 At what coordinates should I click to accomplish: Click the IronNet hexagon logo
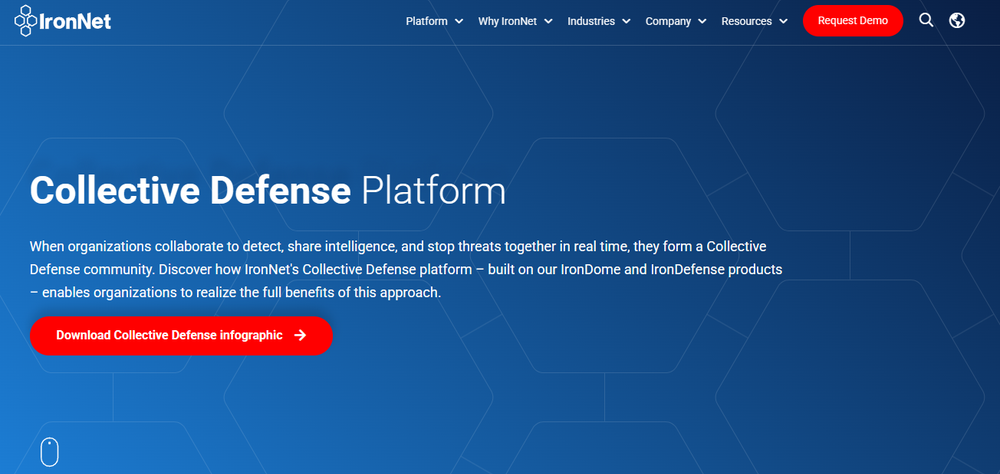(x=62, y=21)
